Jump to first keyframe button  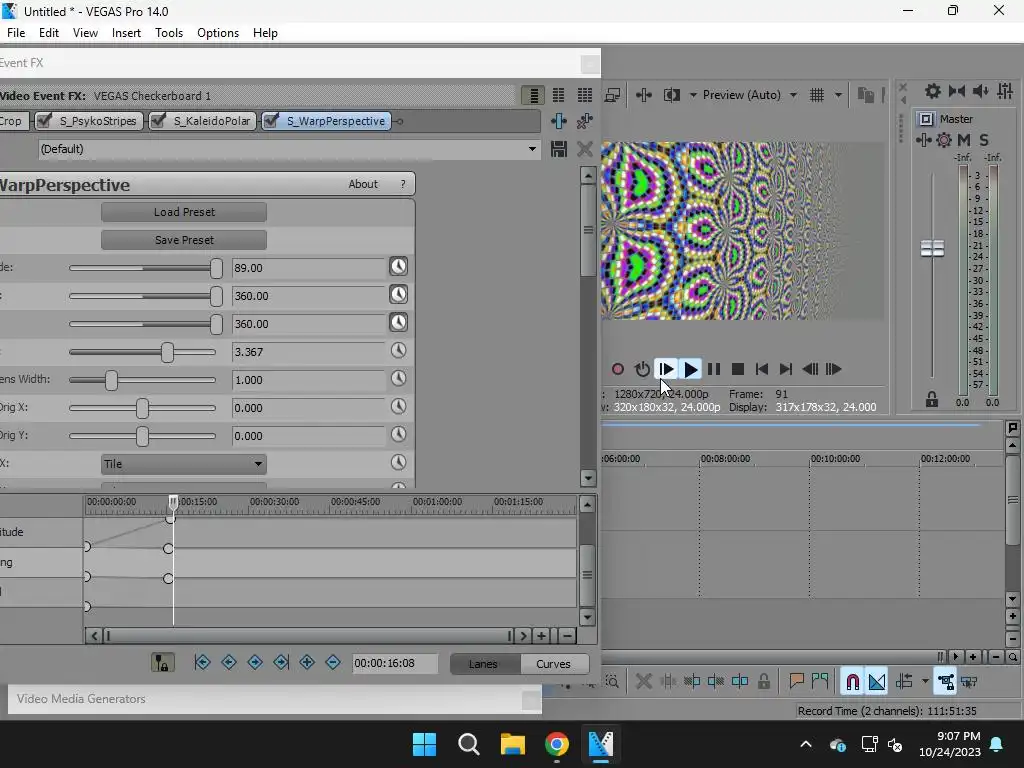click(x=202, y=662)
